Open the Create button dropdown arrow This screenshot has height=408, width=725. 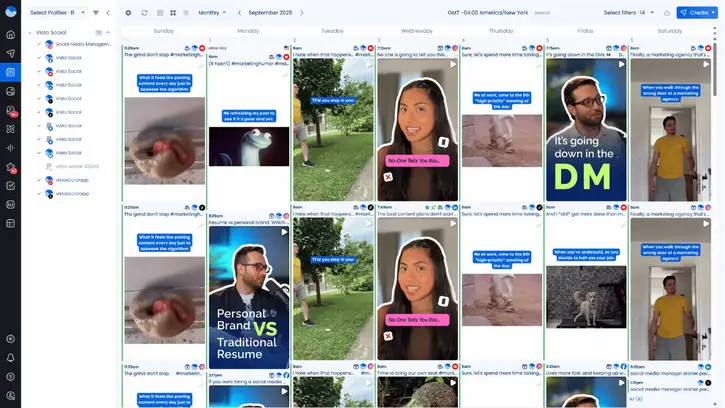[713, 13]
